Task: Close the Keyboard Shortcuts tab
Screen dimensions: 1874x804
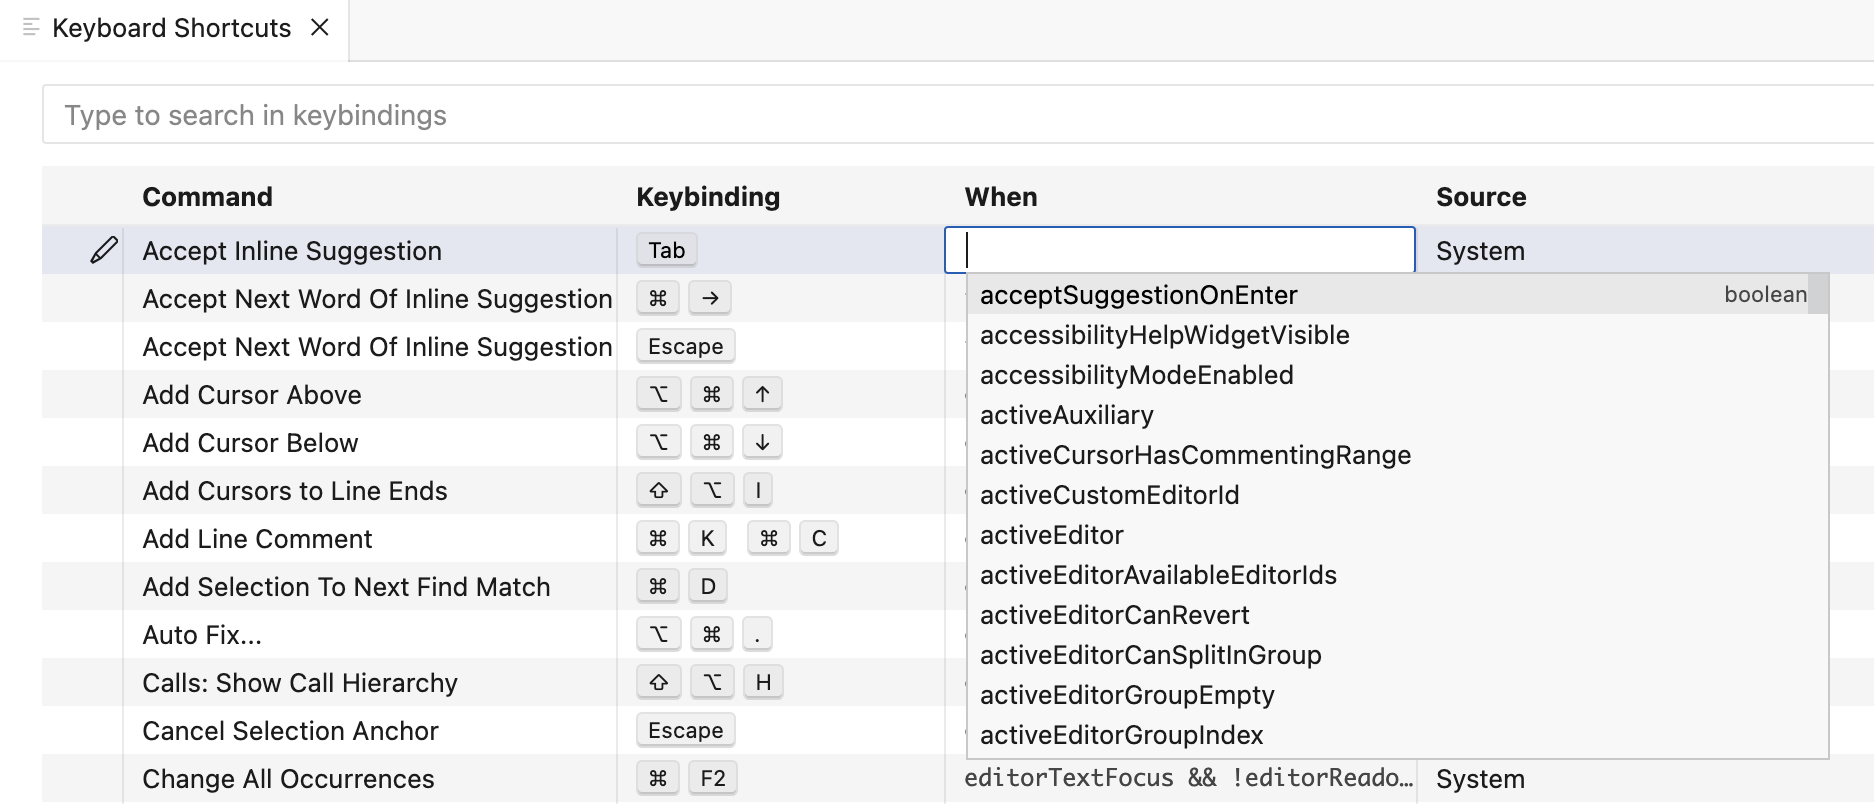Action: (320, 28)
